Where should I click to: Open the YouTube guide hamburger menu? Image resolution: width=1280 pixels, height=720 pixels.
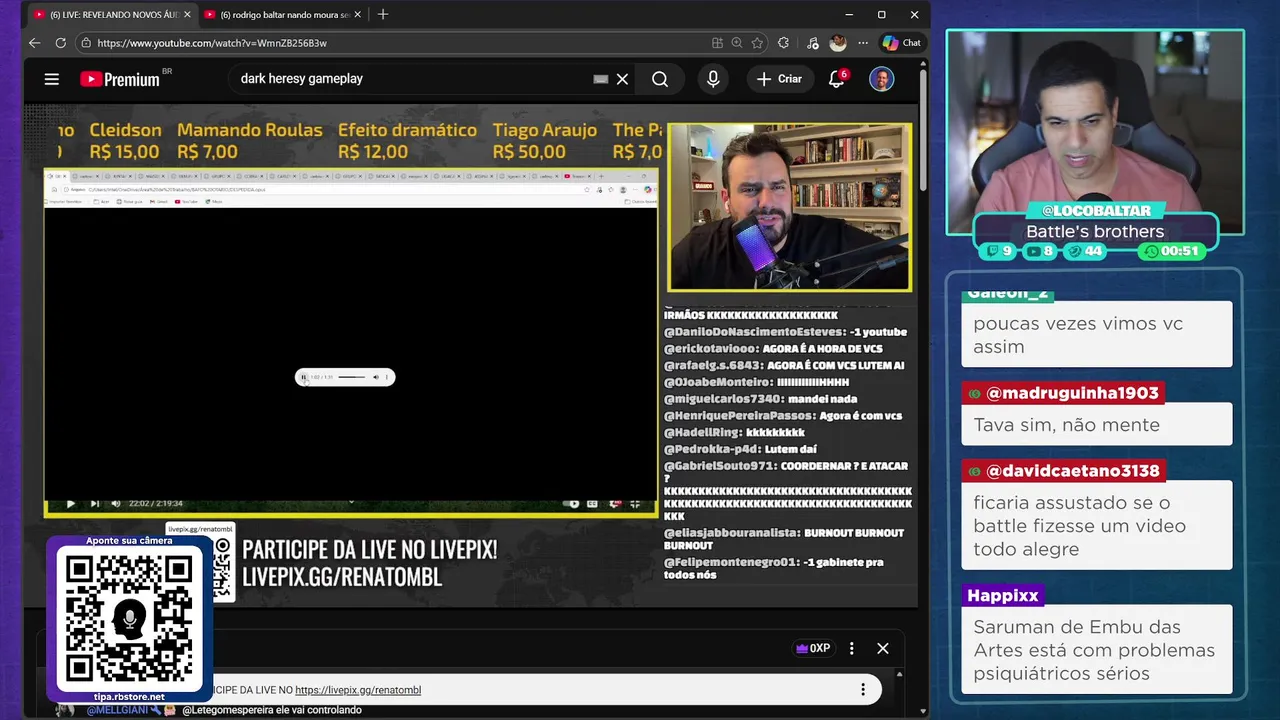(x=52, y=79)
